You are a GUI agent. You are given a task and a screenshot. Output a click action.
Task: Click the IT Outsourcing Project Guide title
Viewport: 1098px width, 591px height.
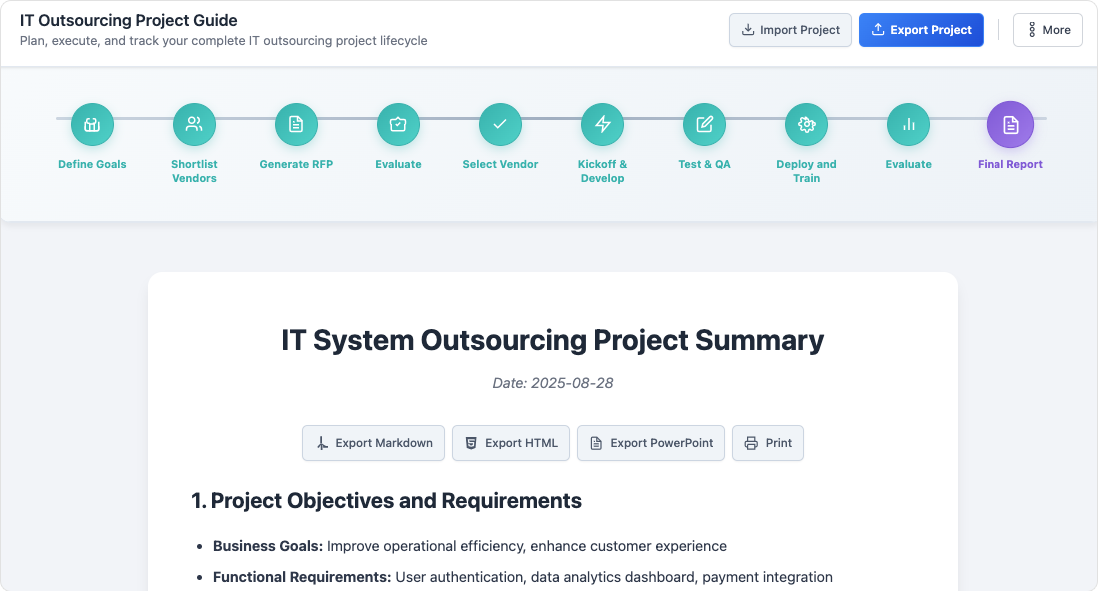(128, 20)
